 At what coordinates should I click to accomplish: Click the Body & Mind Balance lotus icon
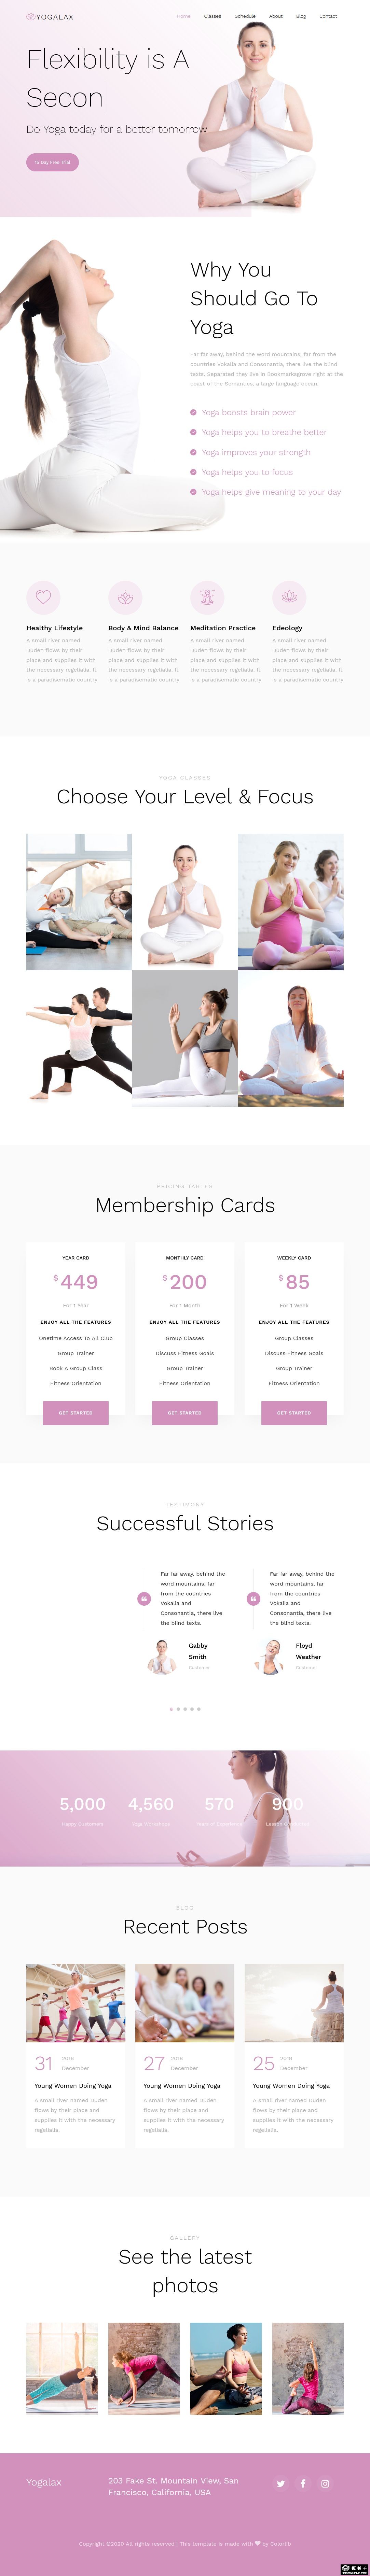(x=125, y=597)
